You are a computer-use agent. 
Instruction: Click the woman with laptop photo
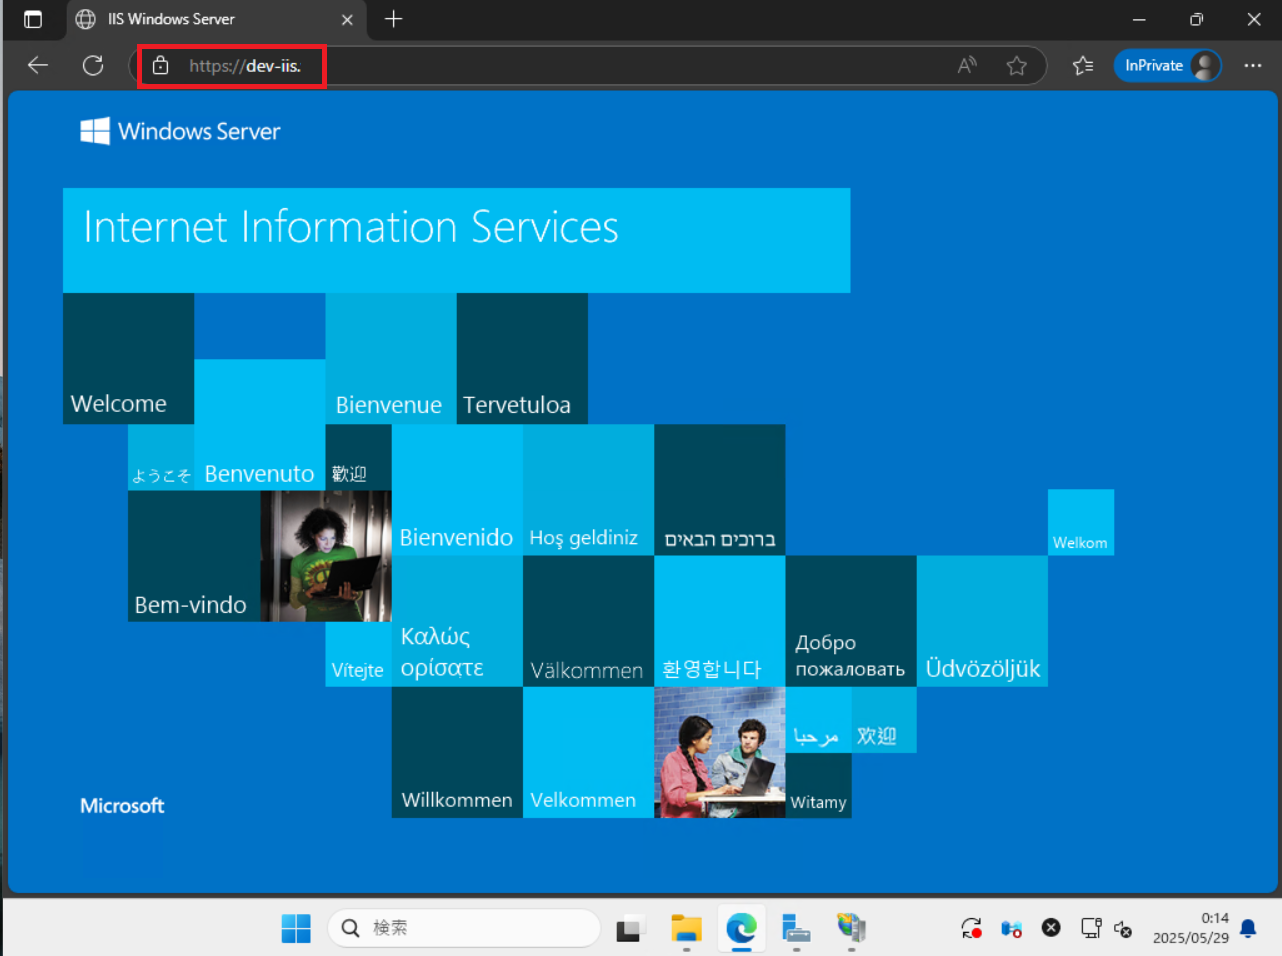[326, 556]
